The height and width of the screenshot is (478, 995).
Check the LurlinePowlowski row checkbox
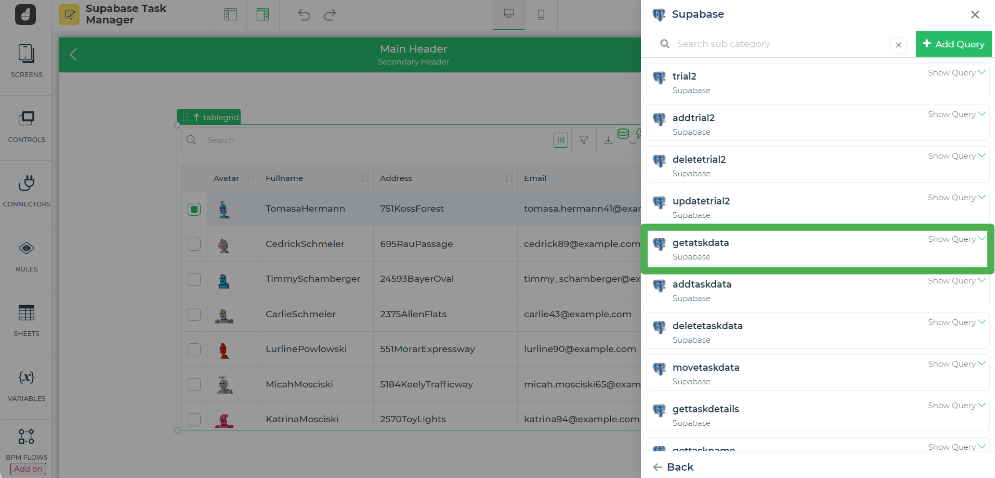pos(194,349)
